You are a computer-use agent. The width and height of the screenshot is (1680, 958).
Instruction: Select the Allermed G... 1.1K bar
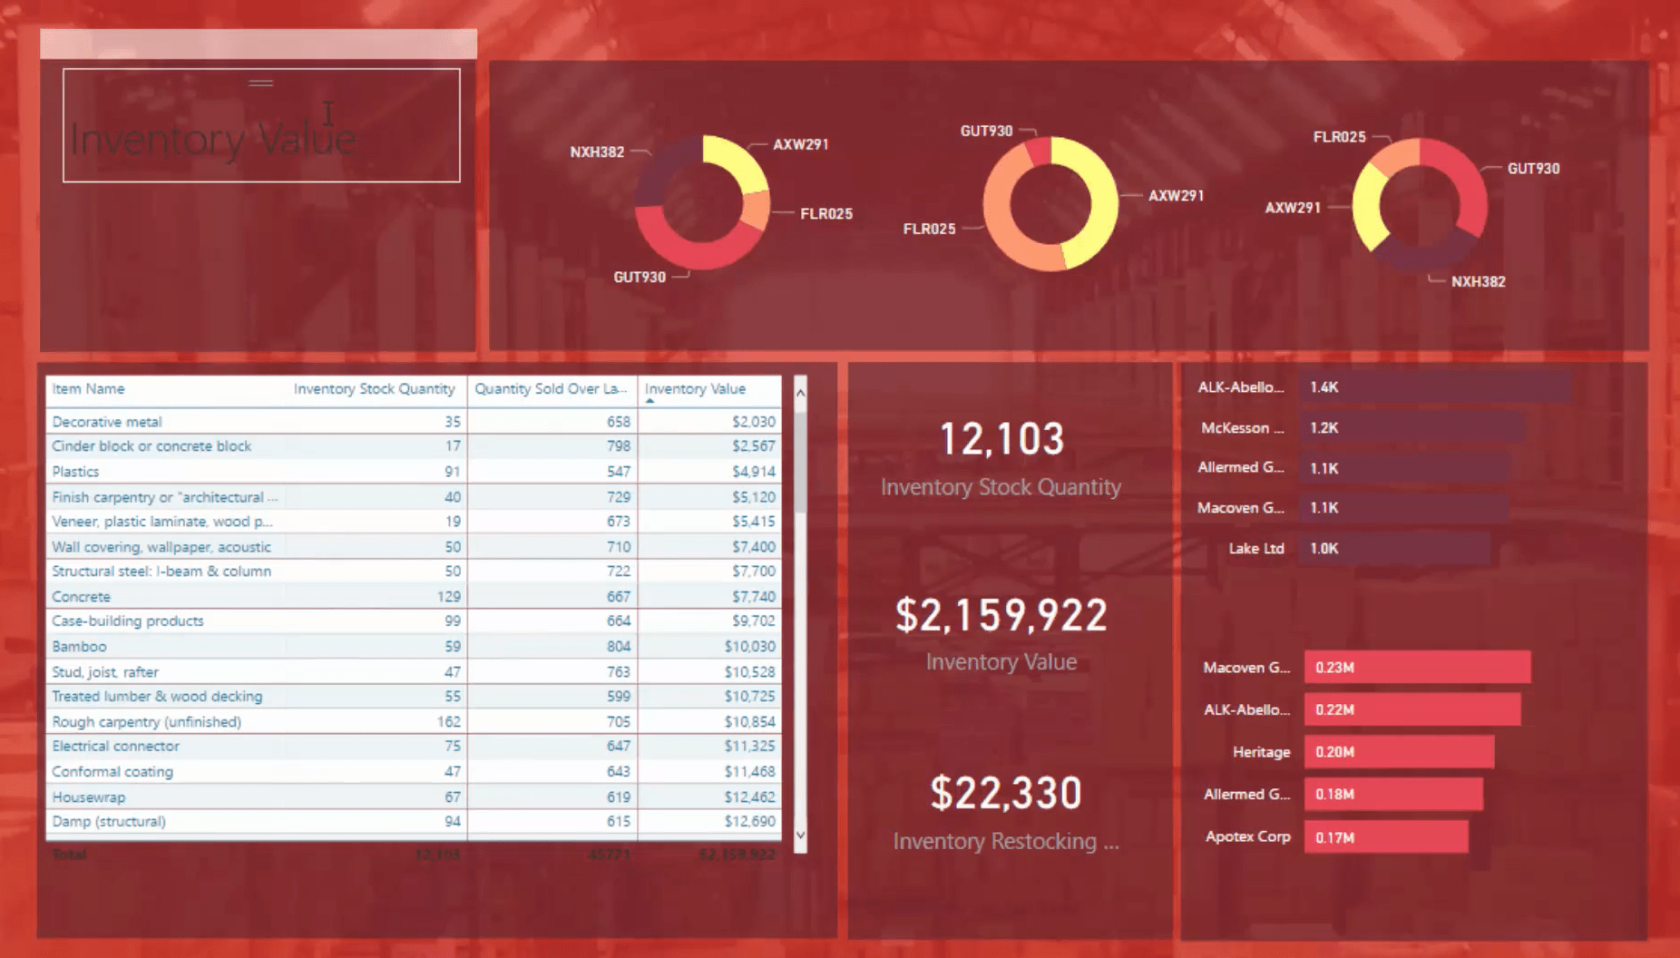pos(1404,467)
